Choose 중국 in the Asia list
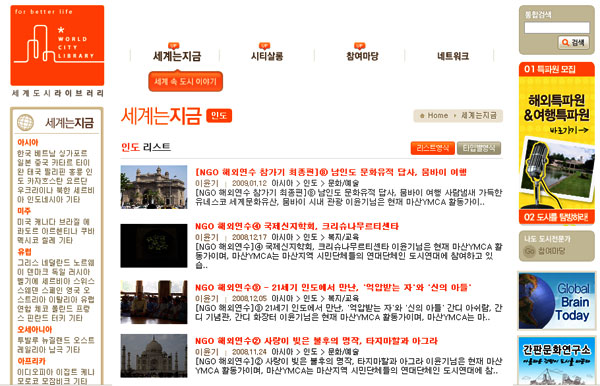This screenshot has height=386, width=600. click(41, 162)
